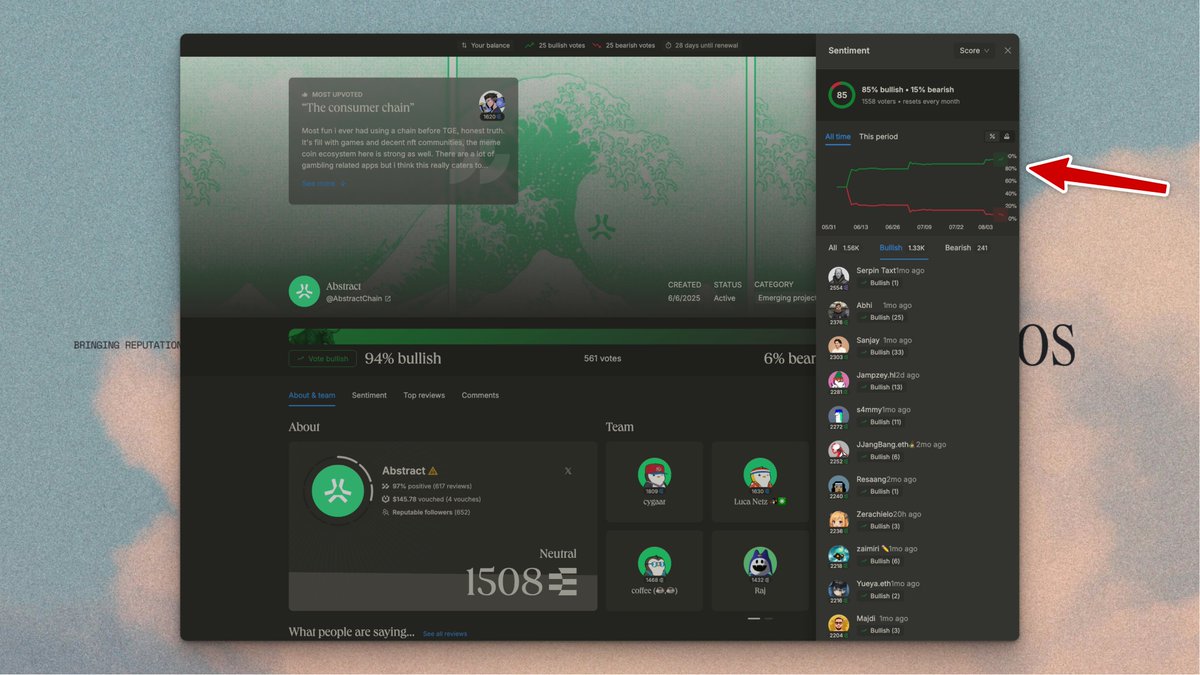The image size is (1200, 675).
Task: Open Serpin Taxt's avatar
Action: (x=839, y=276)
